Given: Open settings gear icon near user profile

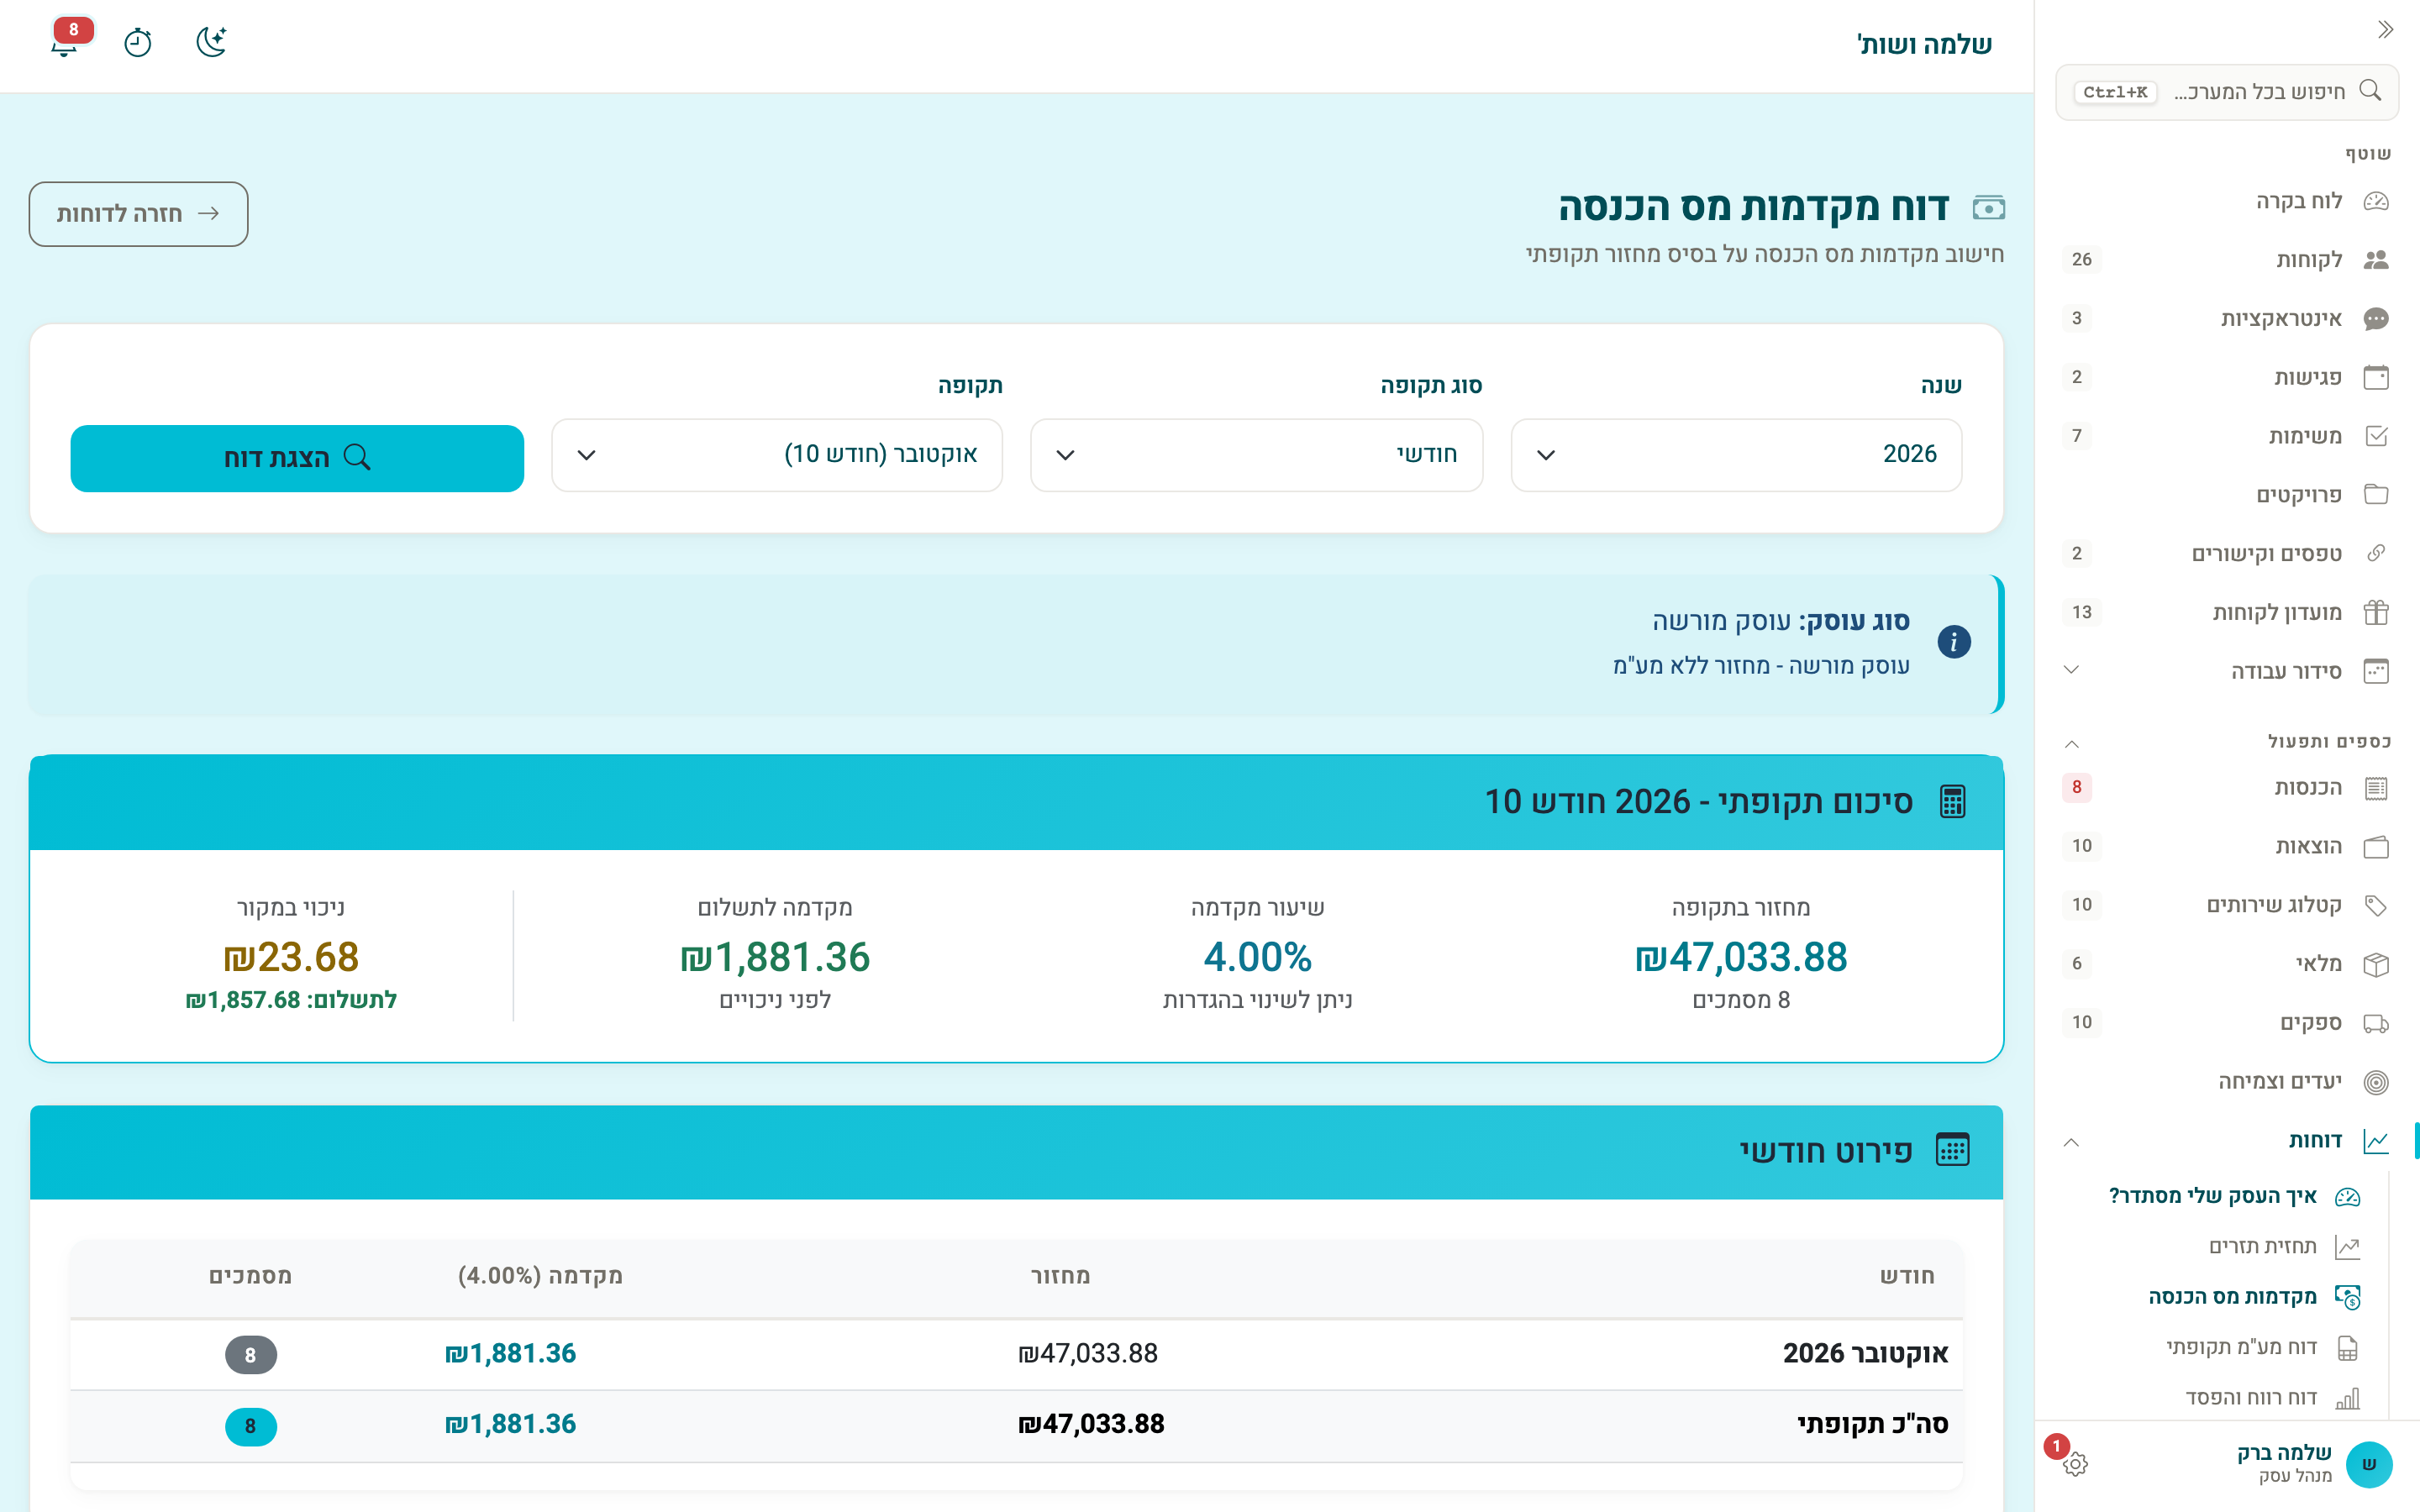Looking at the screenshot, I should click(2075, 1464).
